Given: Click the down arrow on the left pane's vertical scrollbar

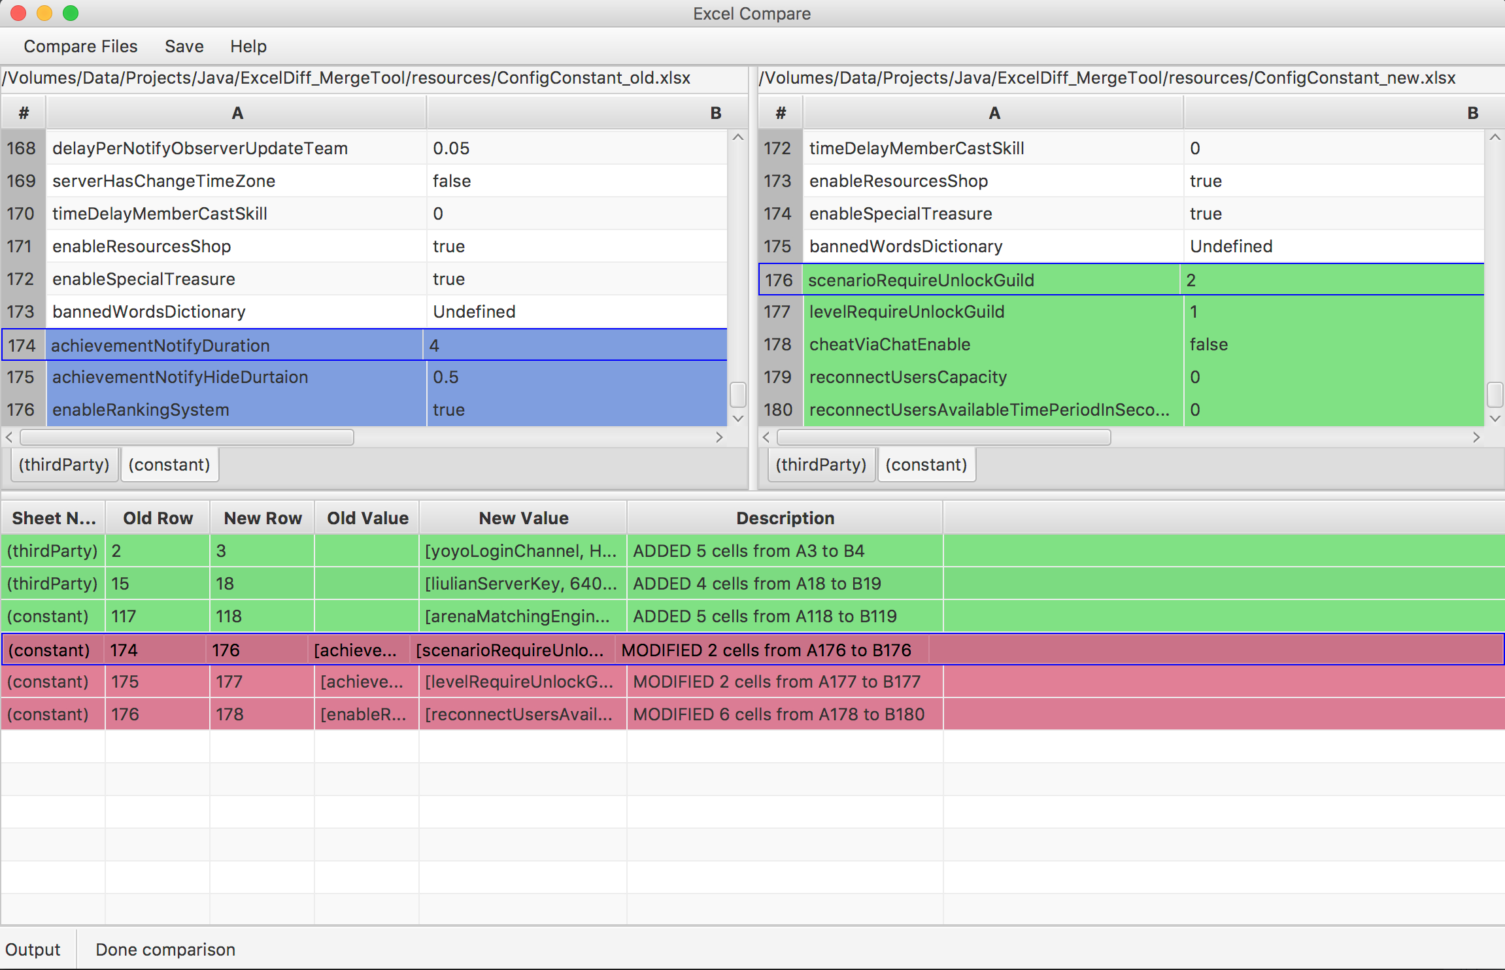Looking at the screenshot, I should pos(737,418).
